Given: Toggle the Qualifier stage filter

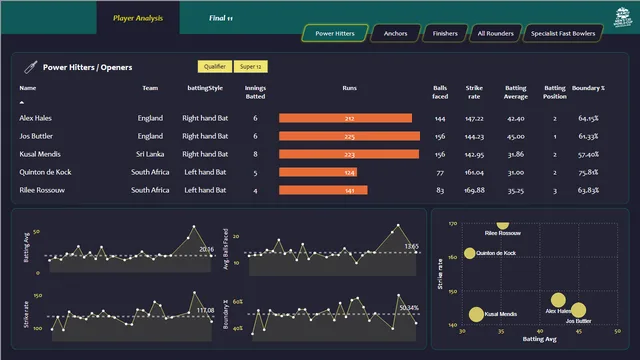Looking at the screenshot, I should click(x=215, y=67).
